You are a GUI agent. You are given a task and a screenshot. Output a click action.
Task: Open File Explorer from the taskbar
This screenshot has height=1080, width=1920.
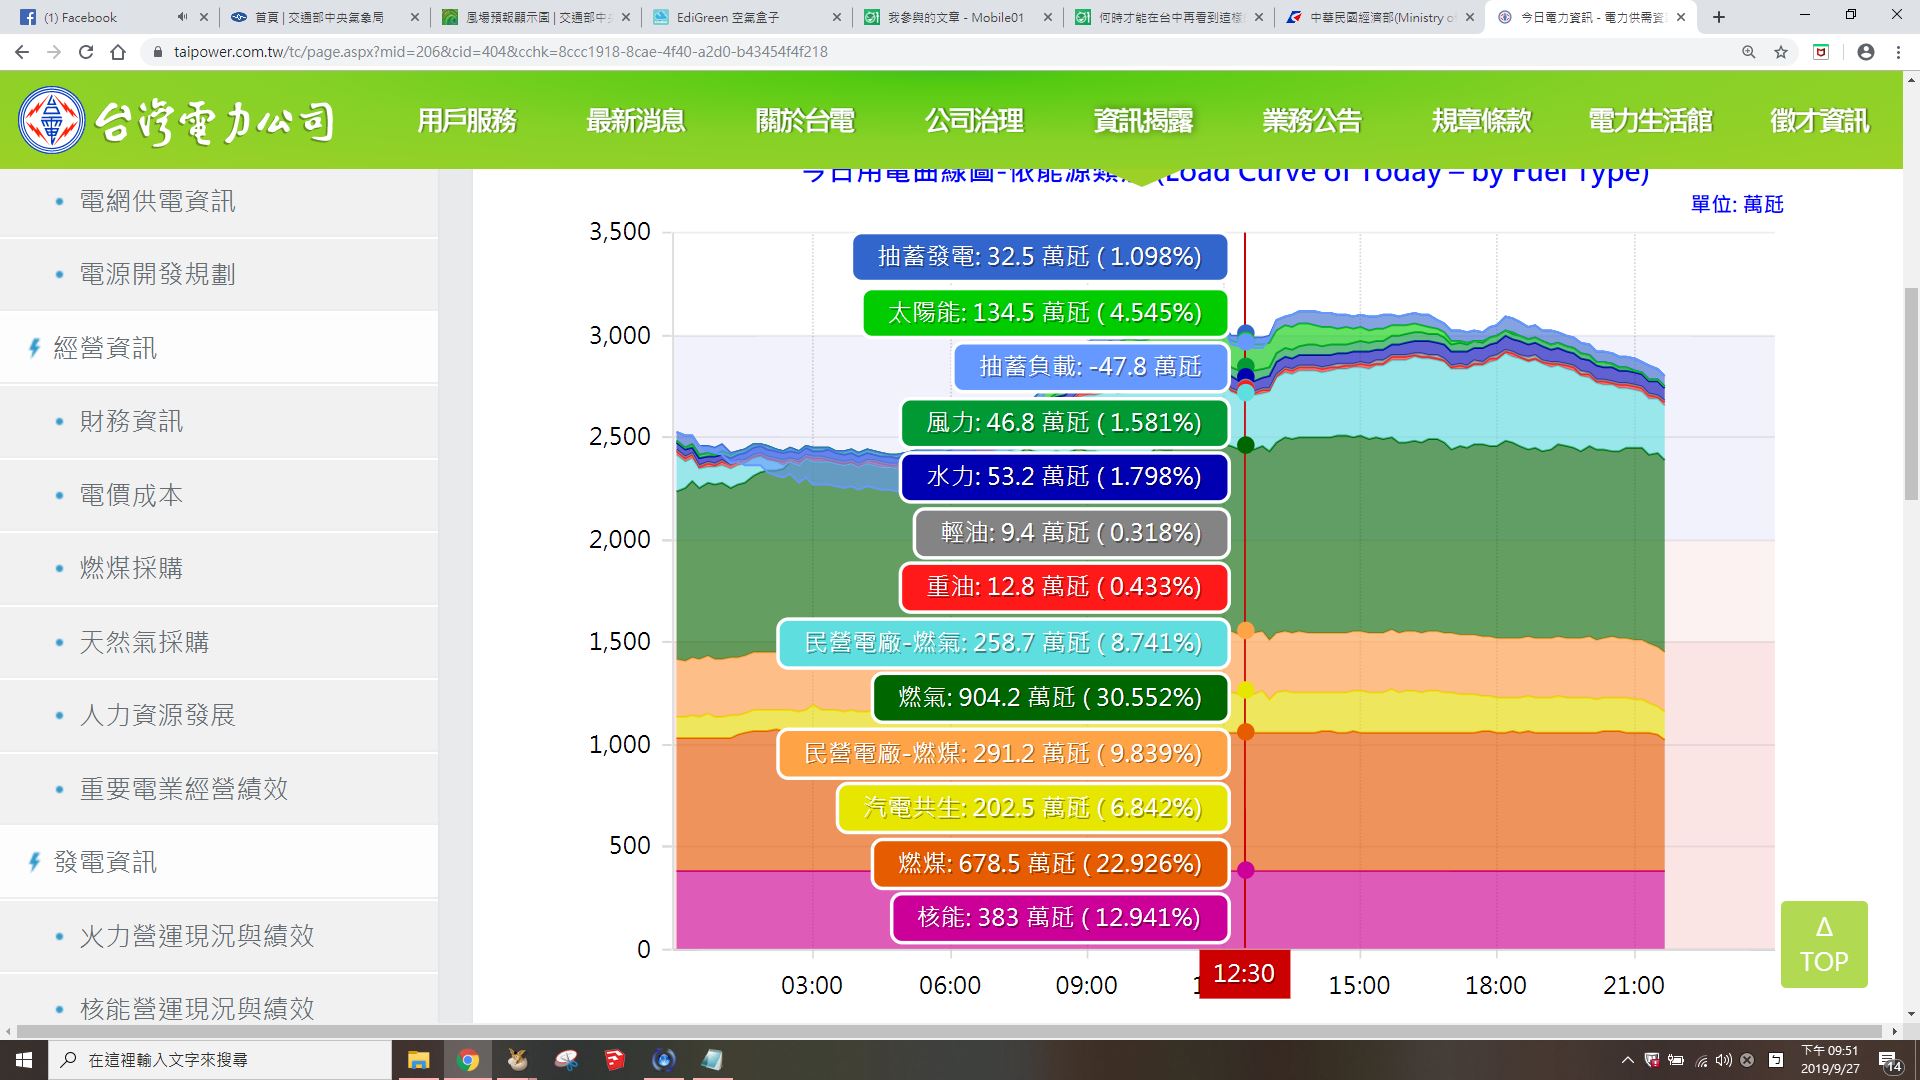click(418, 1060)
